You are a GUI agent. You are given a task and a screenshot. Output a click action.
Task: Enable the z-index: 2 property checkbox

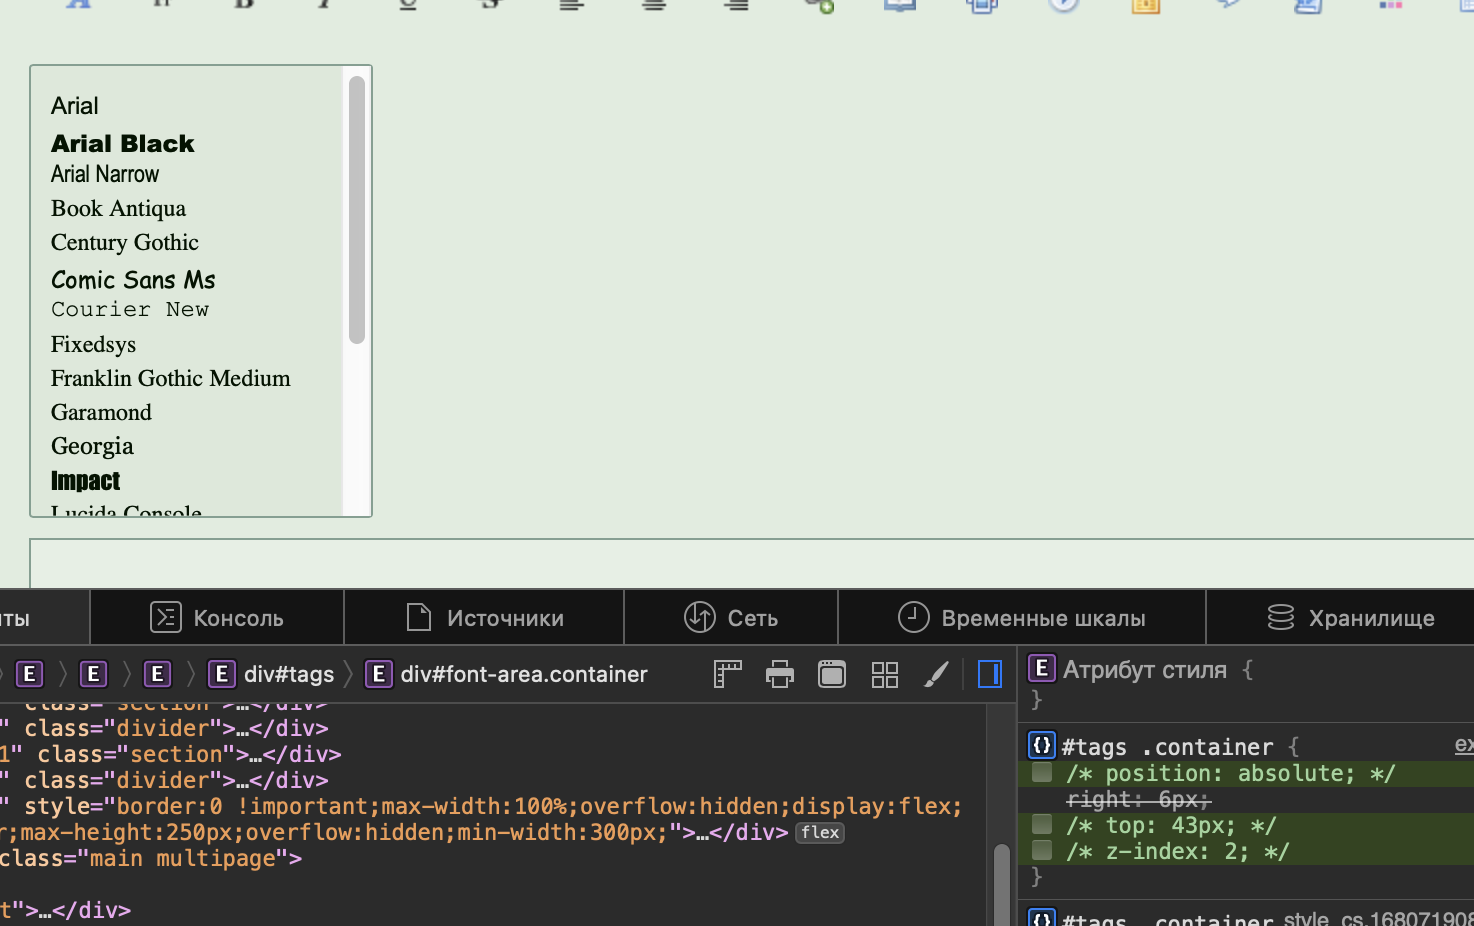tap(1042, 851)
